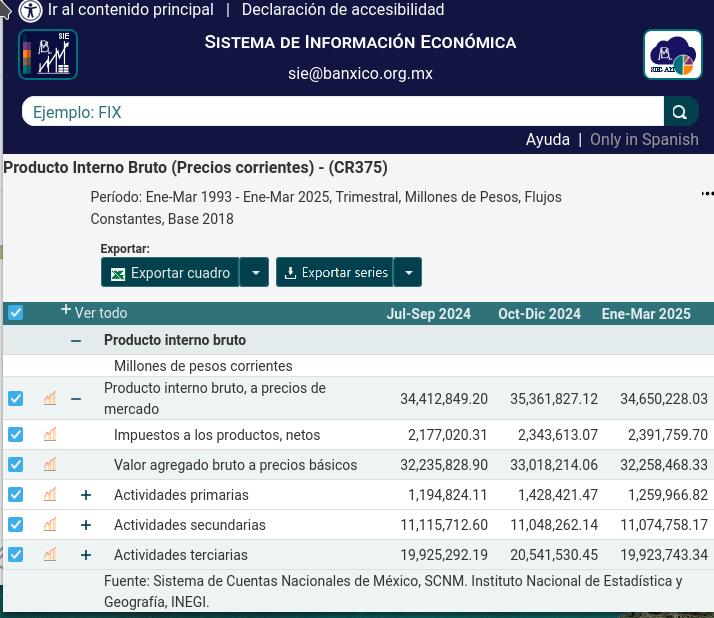
Task: Open chart for Impuestos a los productos
Action: [50, 435]
